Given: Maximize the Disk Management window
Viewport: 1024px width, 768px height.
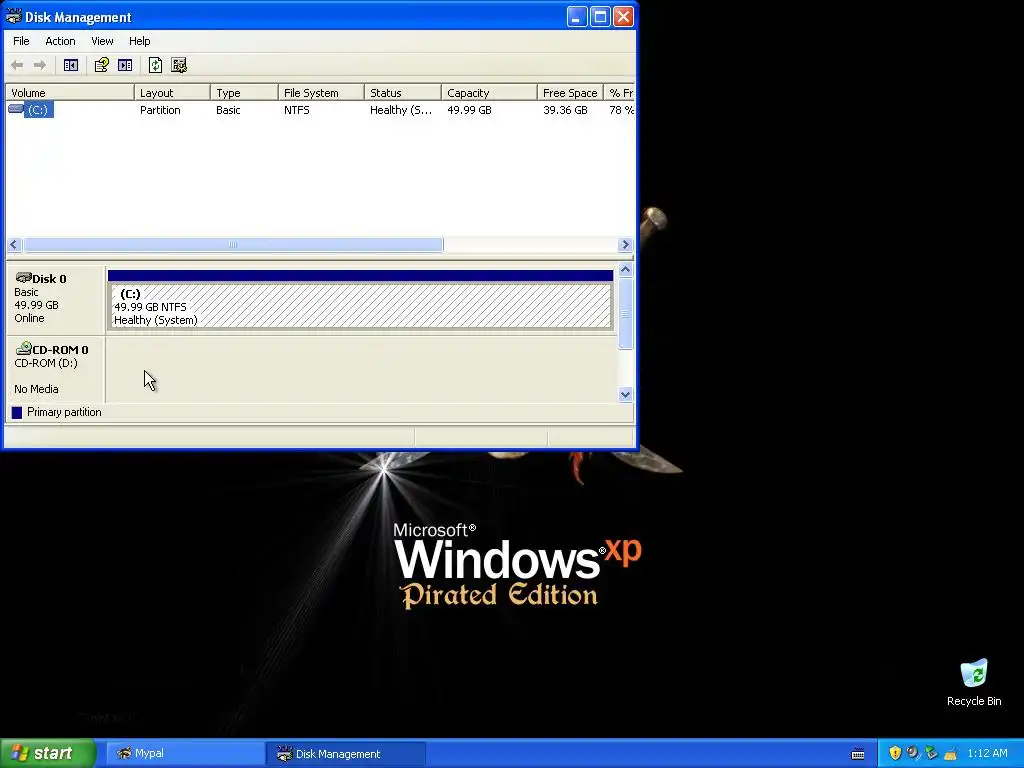Looking at the screenshot, I should point(600,16).
